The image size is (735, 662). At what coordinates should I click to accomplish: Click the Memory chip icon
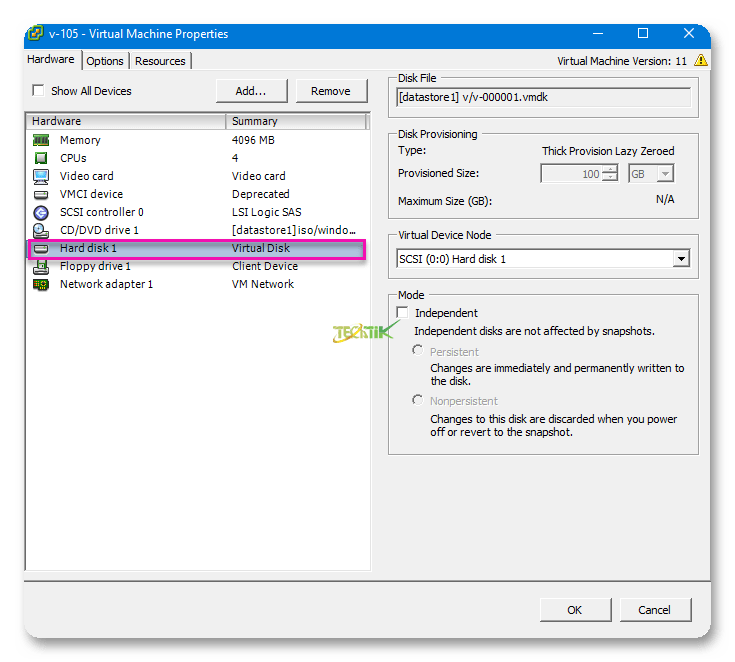[41, 140]
